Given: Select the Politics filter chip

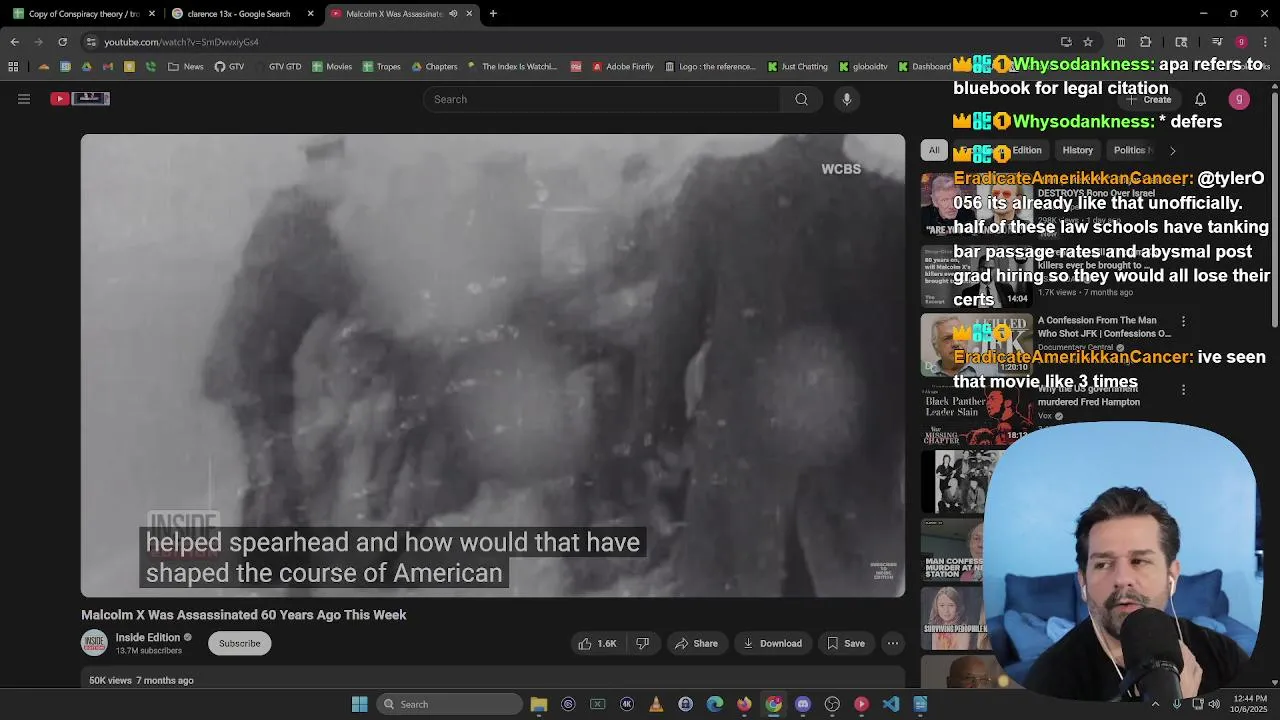Looking at the screenshot, I should point(1131,150).
